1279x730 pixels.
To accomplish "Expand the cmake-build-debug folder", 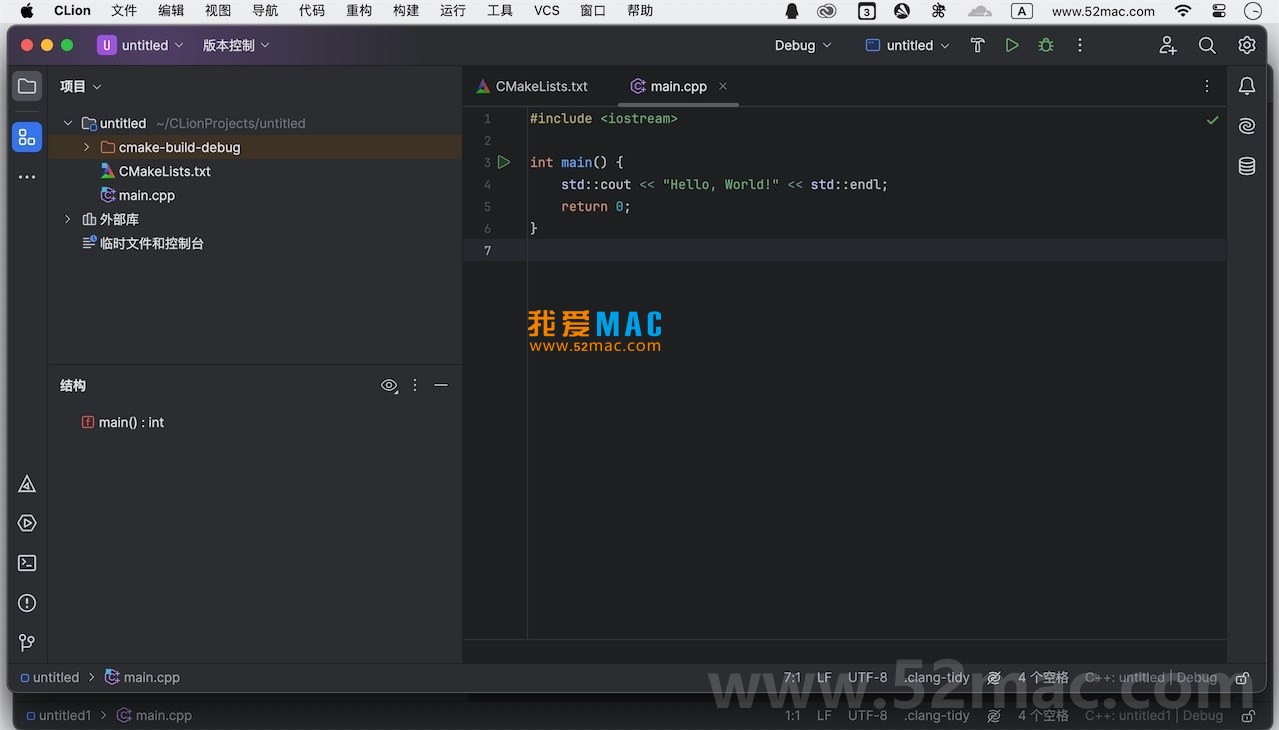I will (87, 147).
